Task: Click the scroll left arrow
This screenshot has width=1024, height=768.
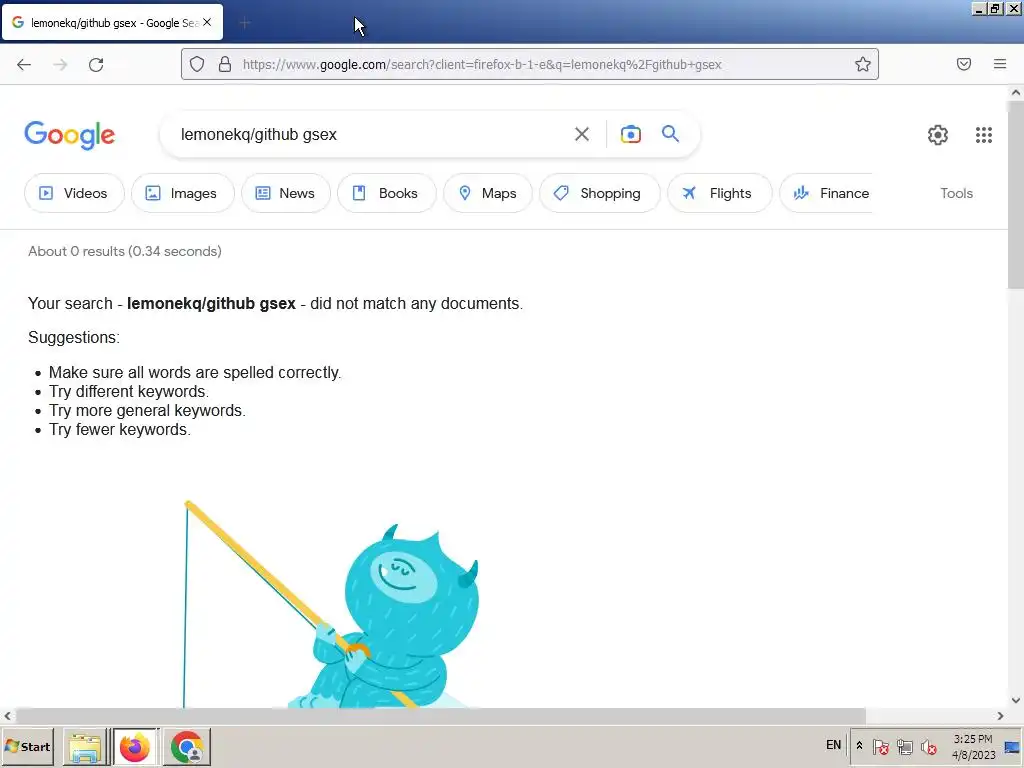Action: pyautogui.click(x=7, y=716)
